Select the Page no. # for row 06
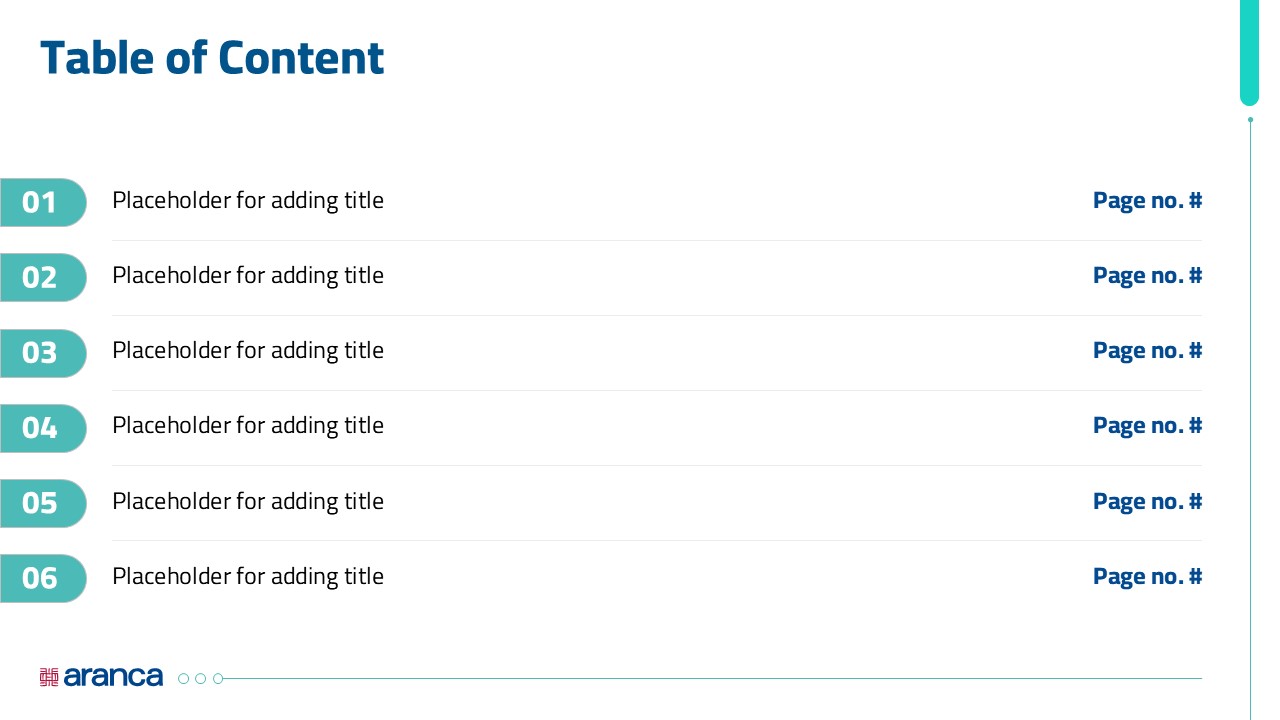Viewport: 1280px width, 720px height. tap(1147, 576)
